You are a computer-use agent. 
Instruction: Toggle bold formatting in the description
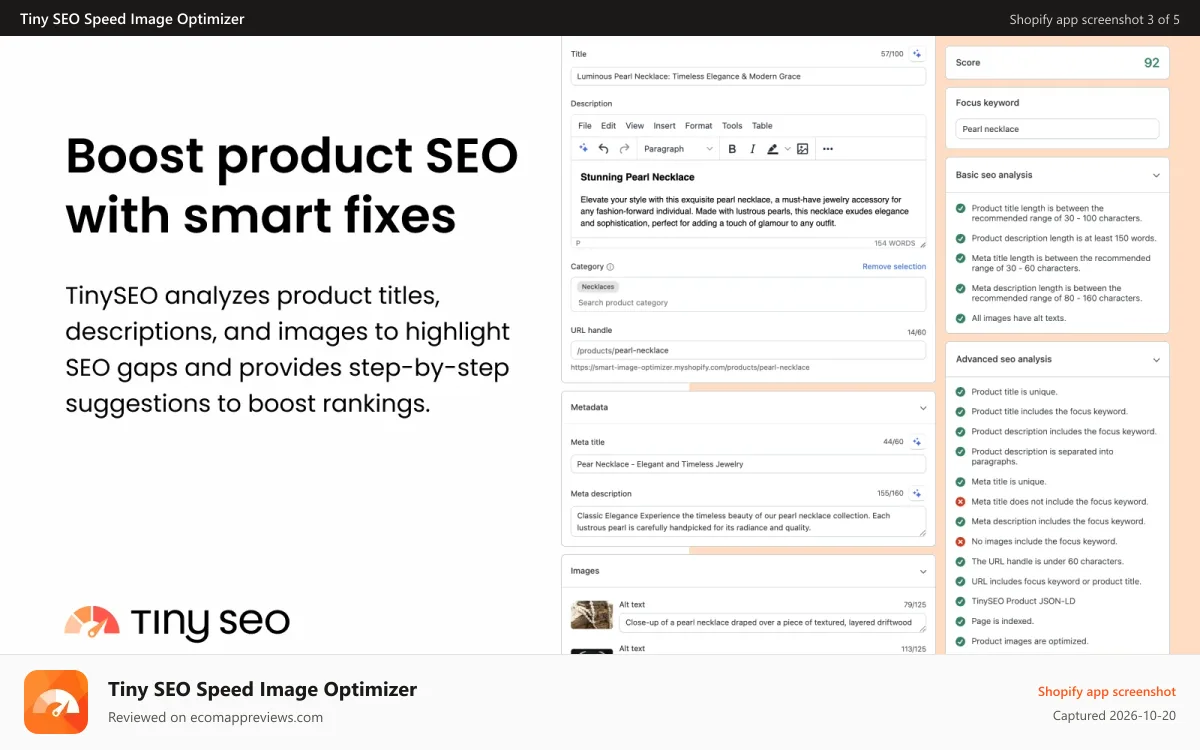pyautogui.click(x=732, y=149)
